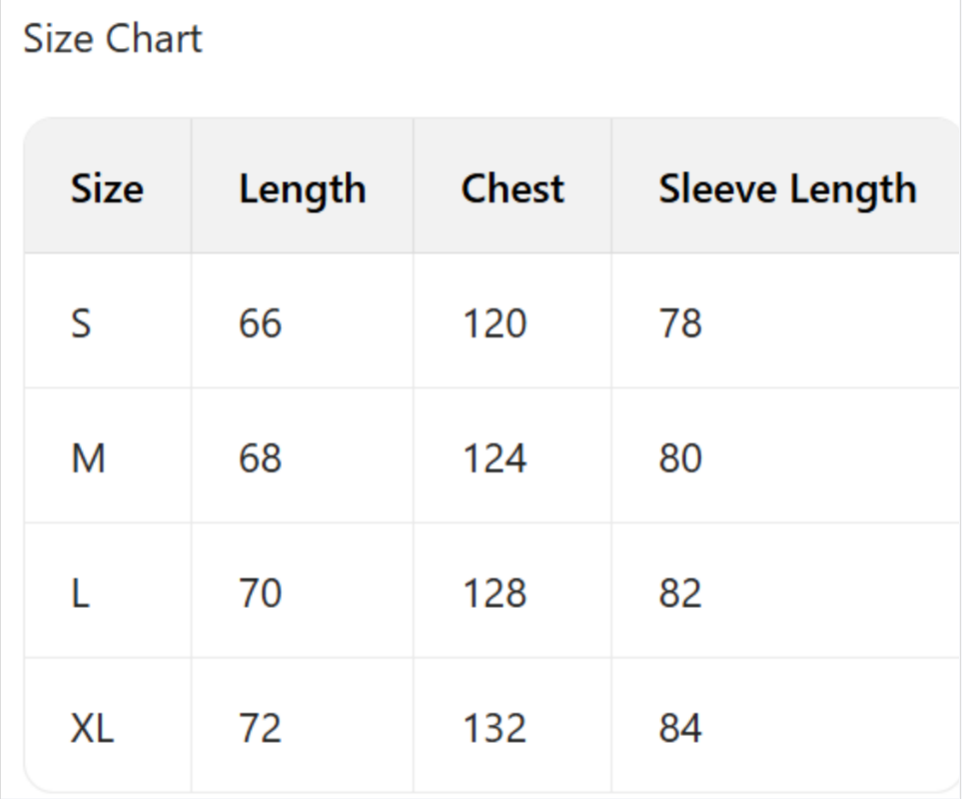Click sleeve length 82 in the L row
The width and height of the screenshot is (962, 799).
(680, 593)
